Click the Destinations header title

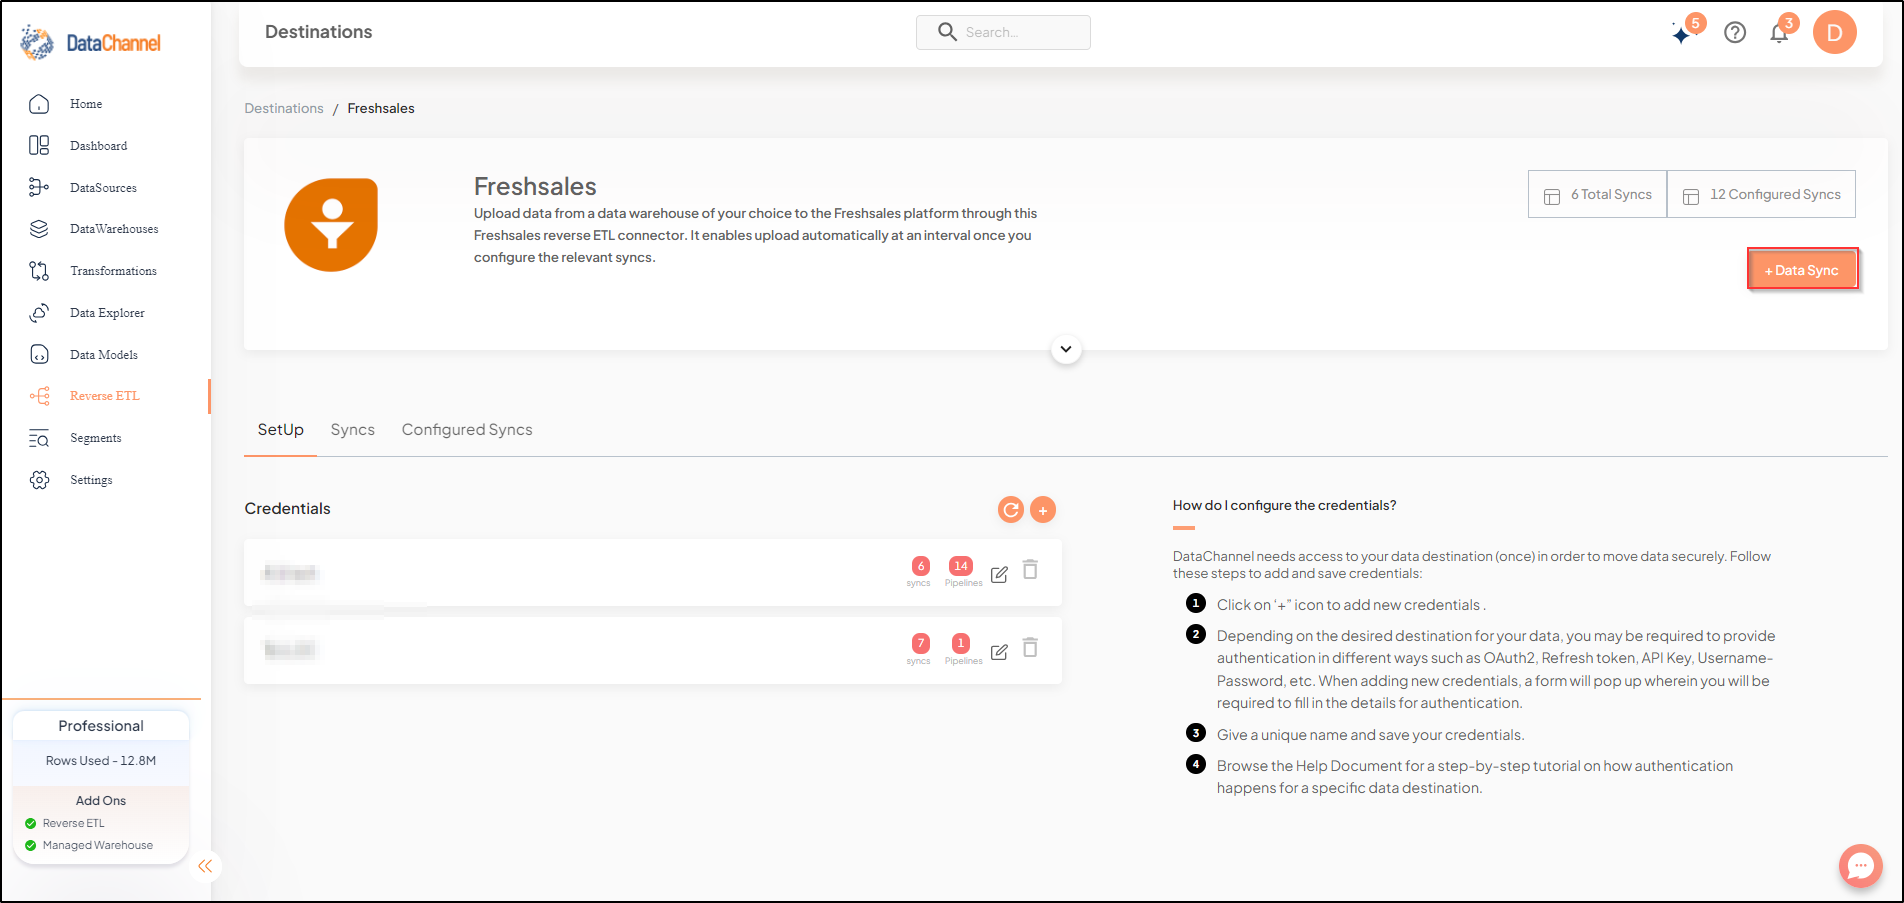click(319, 32)
